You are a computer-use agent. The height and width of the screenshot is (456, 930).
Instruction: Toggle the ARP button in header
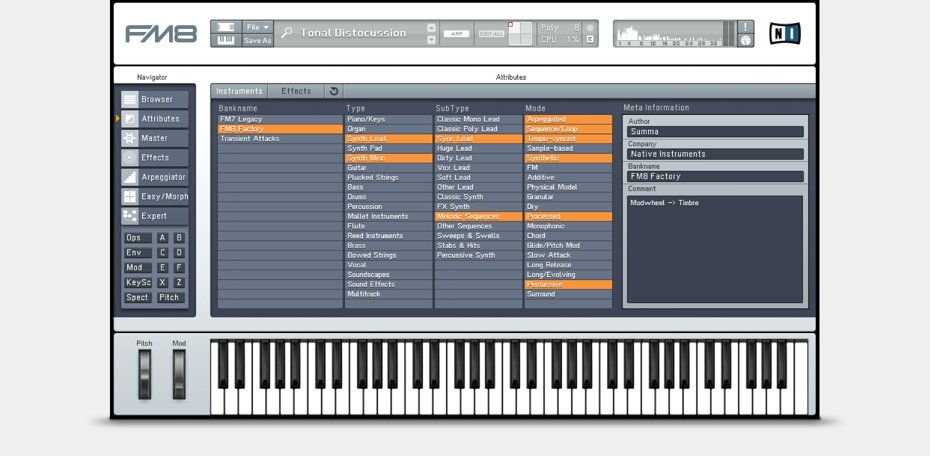457,34
